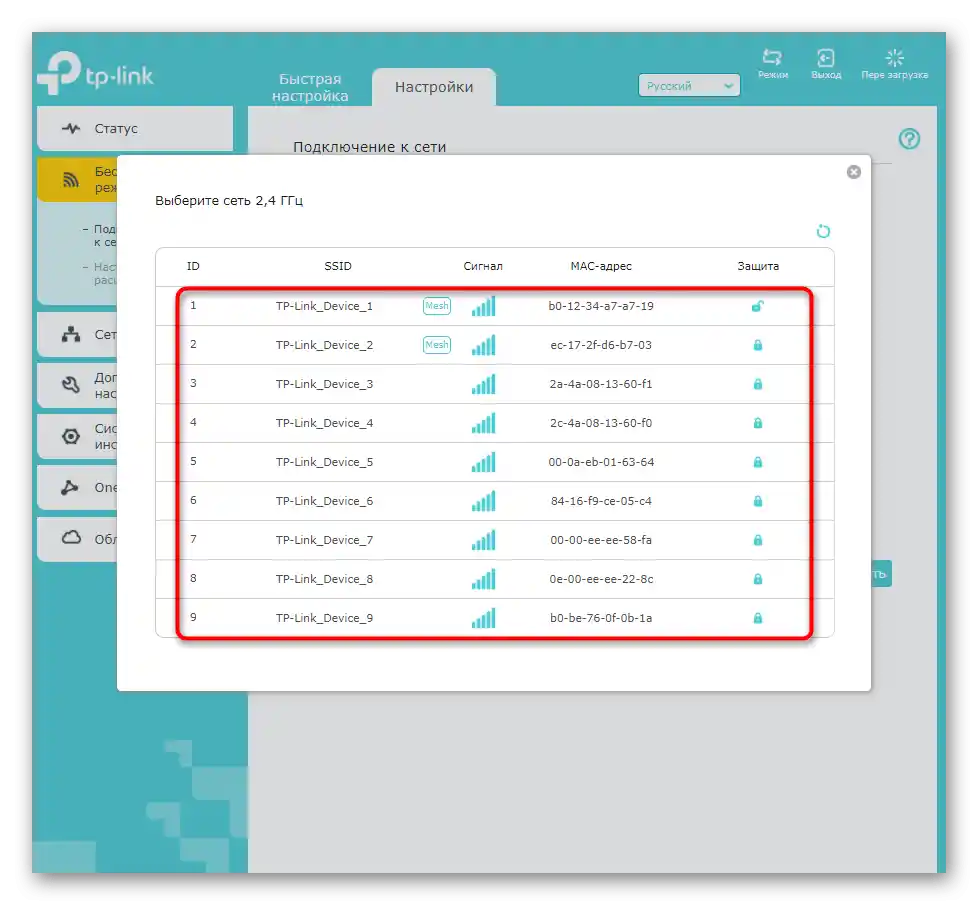Click the Mesh badge of TP-Link_Device_2
The width and height of the screenshot is (978, 905).
click(x=437, y=345)
